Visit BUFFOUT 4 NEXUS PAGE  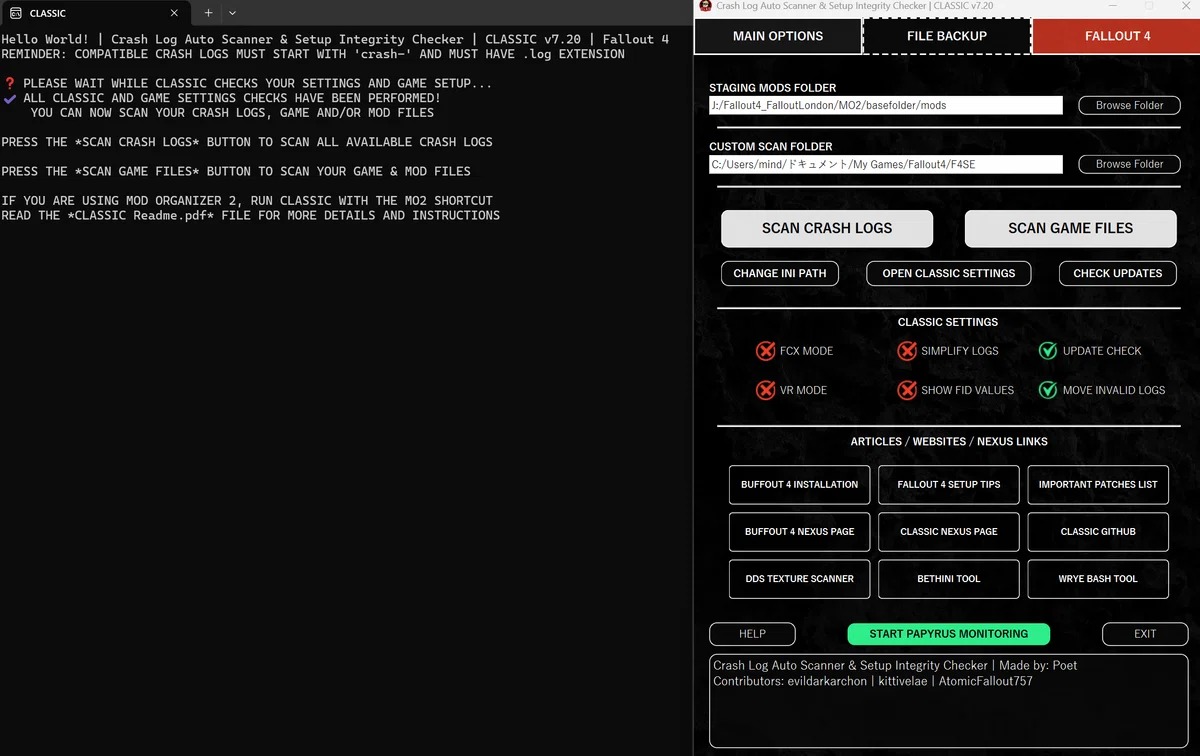799,532
